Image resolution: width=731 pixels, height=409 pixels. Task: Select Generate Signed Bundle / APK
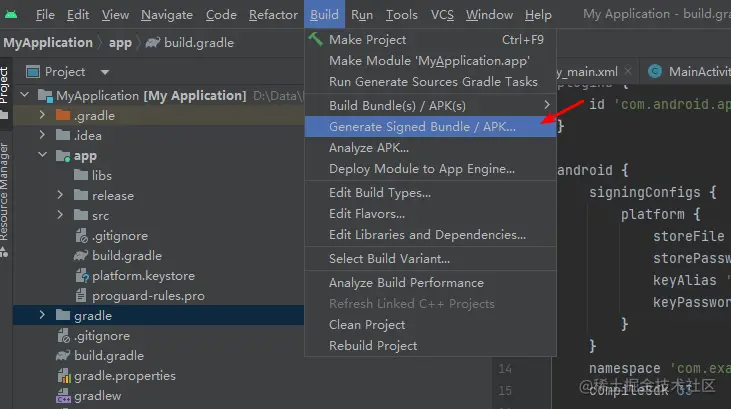coord(422,127)
